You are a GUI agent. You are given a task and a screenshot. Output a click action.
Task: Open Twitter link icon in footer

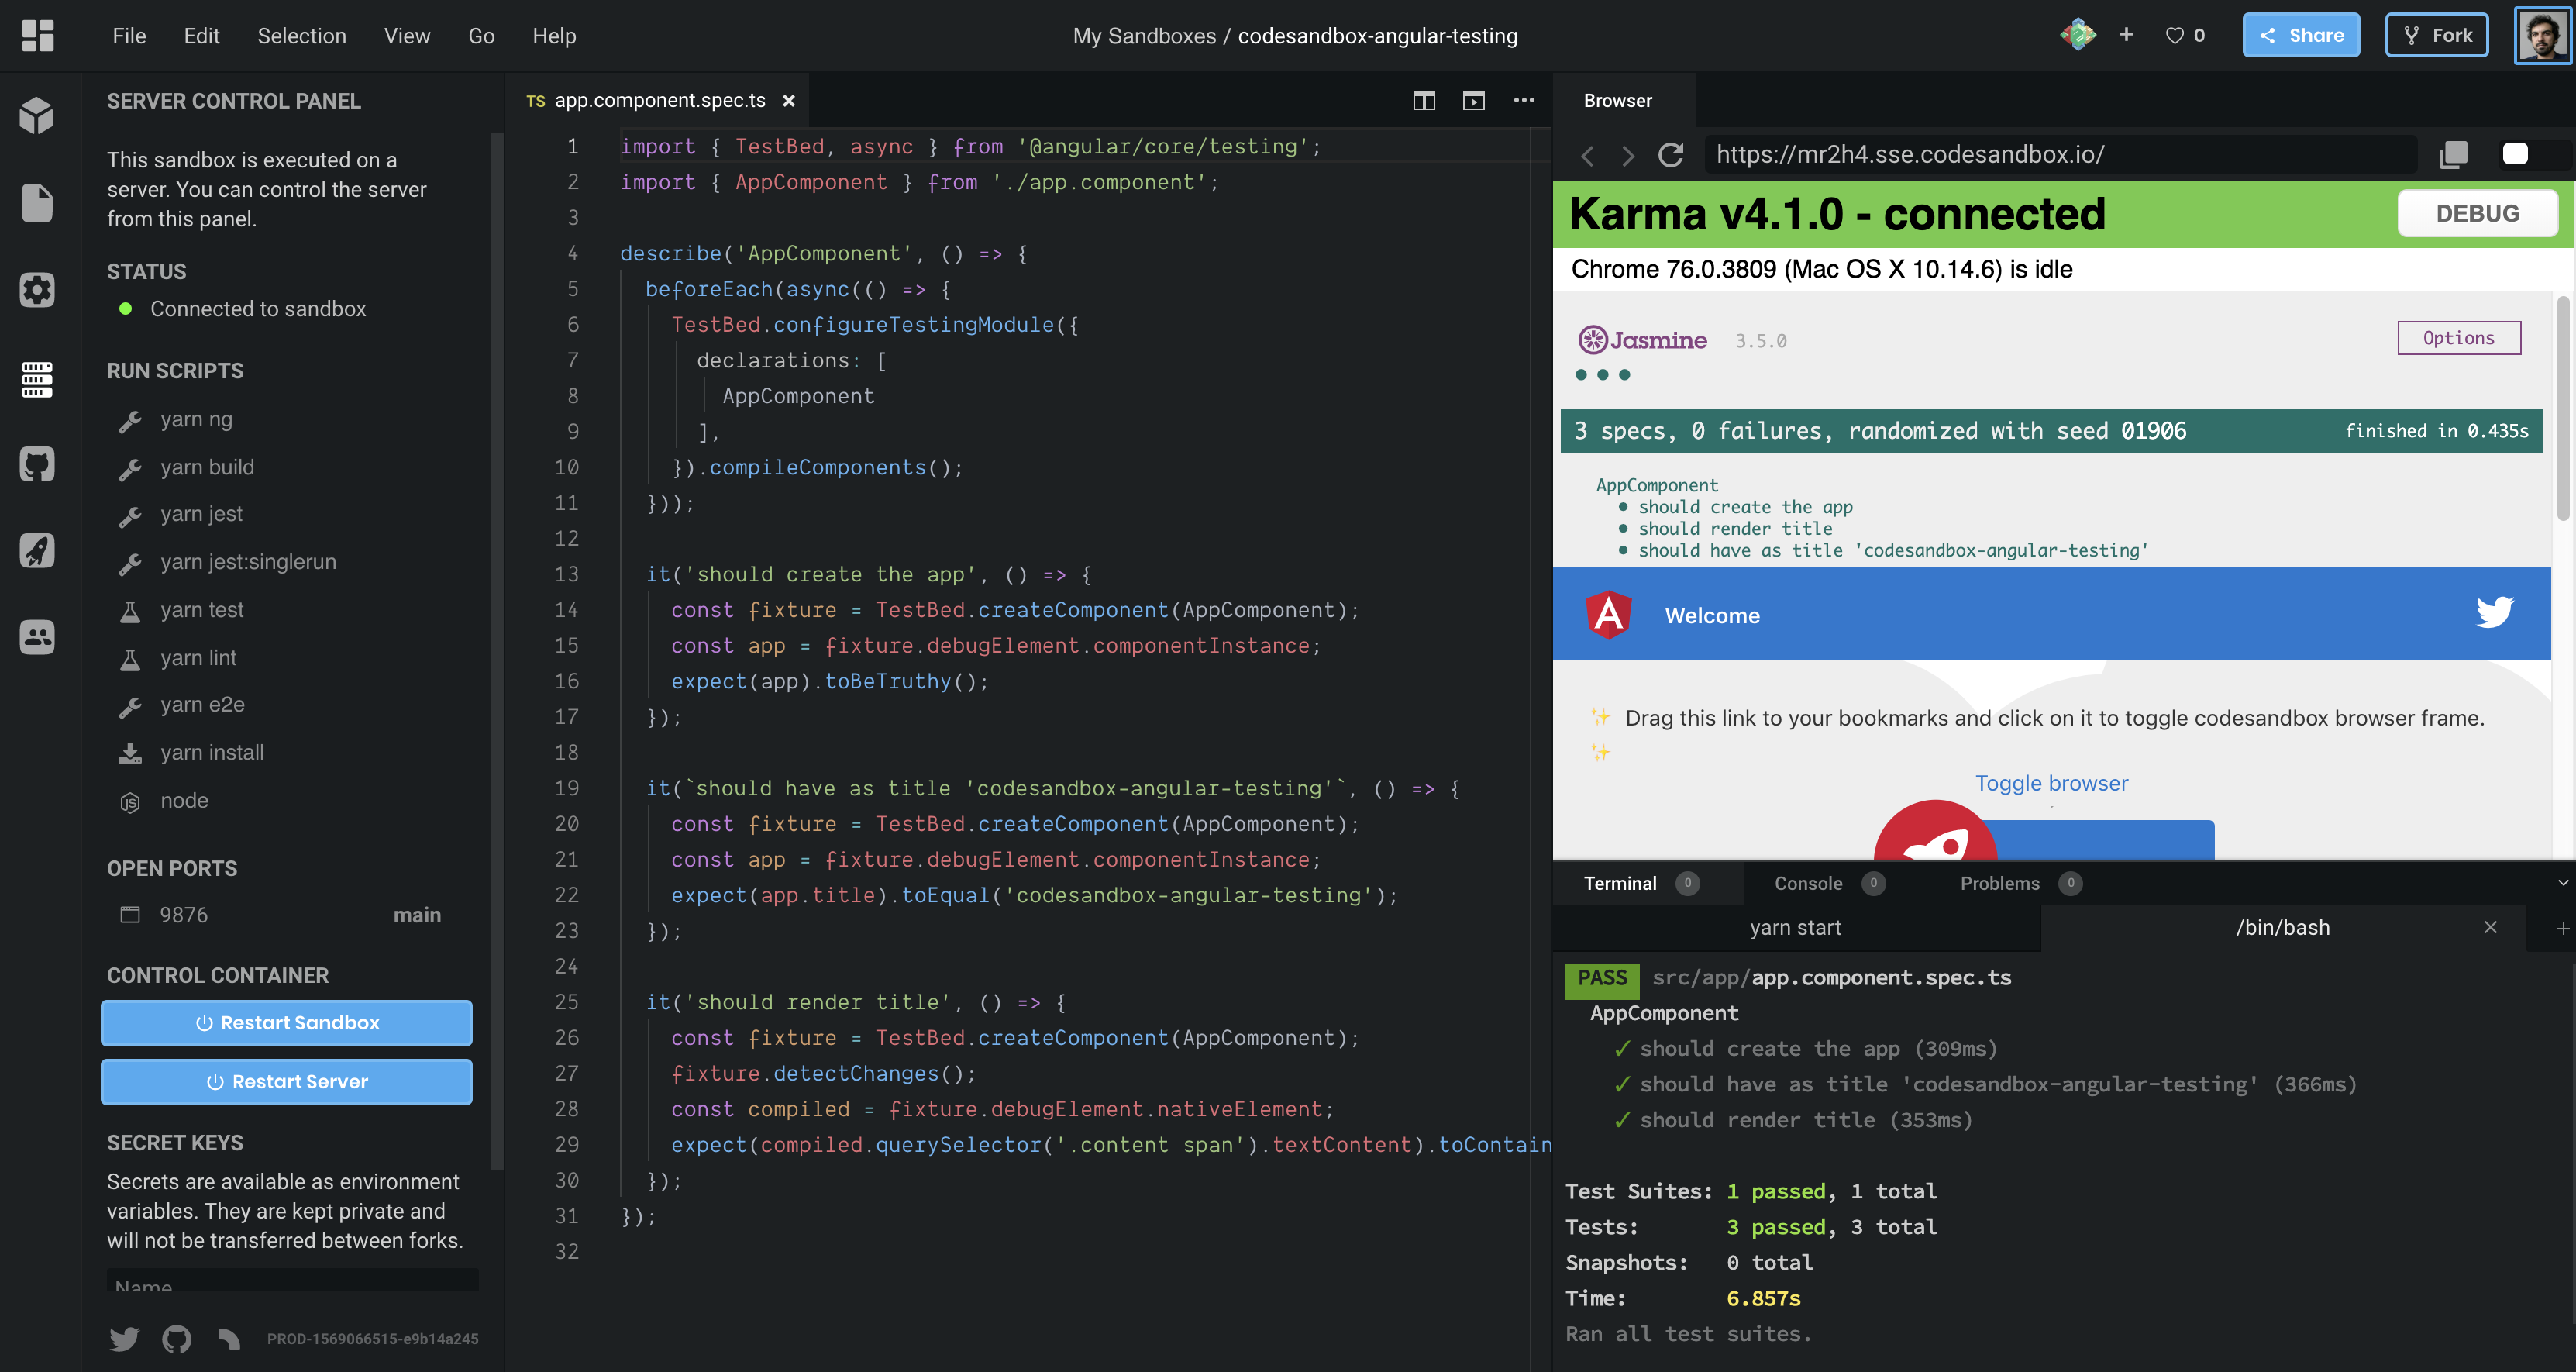click(125, 1338)
